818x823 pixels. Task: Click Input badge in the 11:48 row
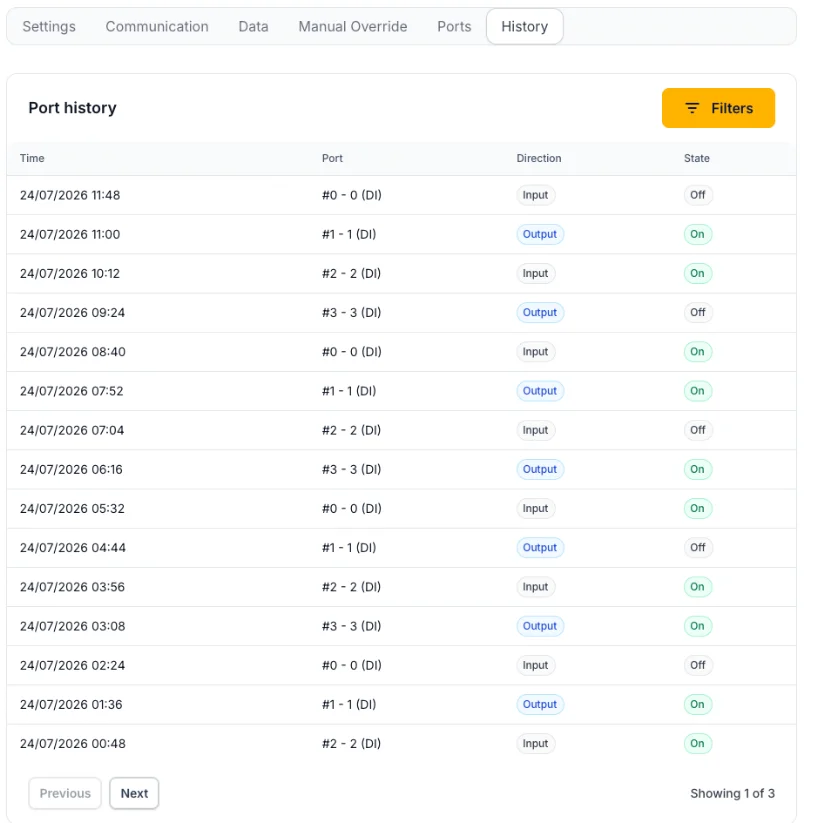[536, 195]
